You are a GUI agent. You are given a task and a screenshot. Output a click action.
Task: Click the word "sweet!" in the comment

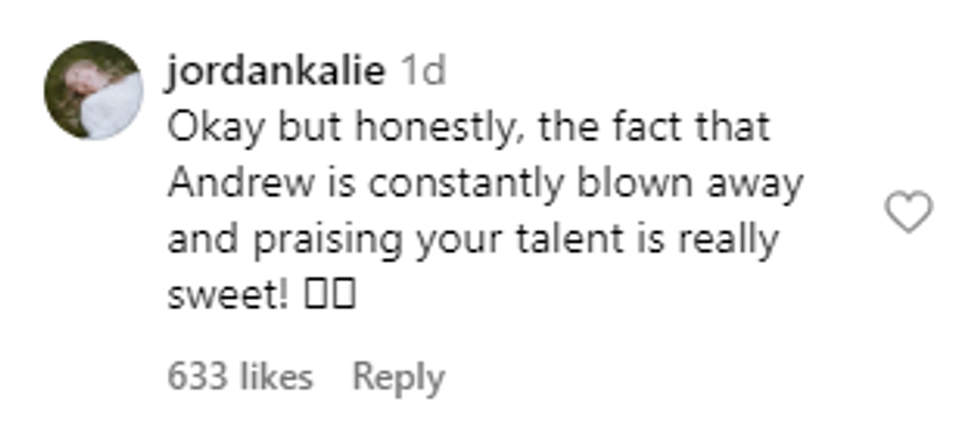click(229, 297)
